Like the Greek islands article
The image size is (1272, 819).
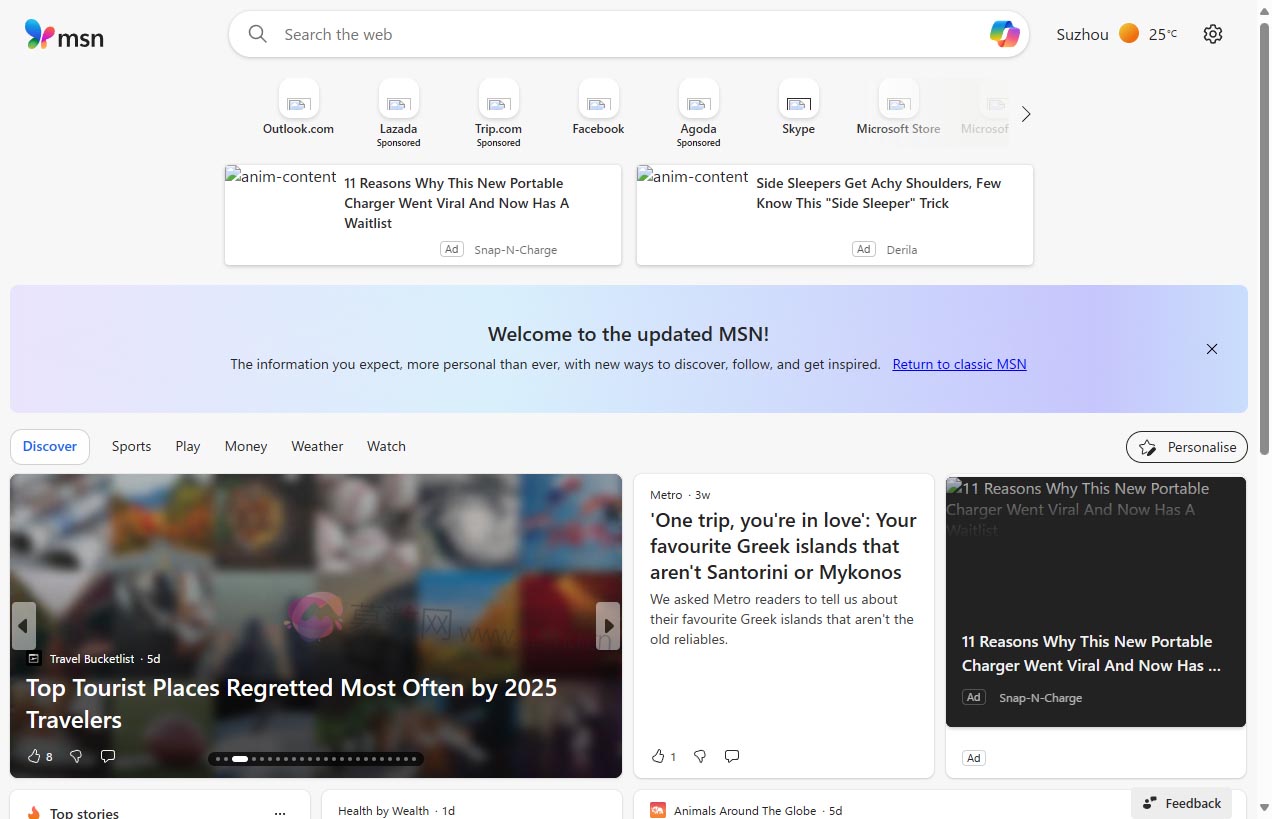[x=658, y=756]
